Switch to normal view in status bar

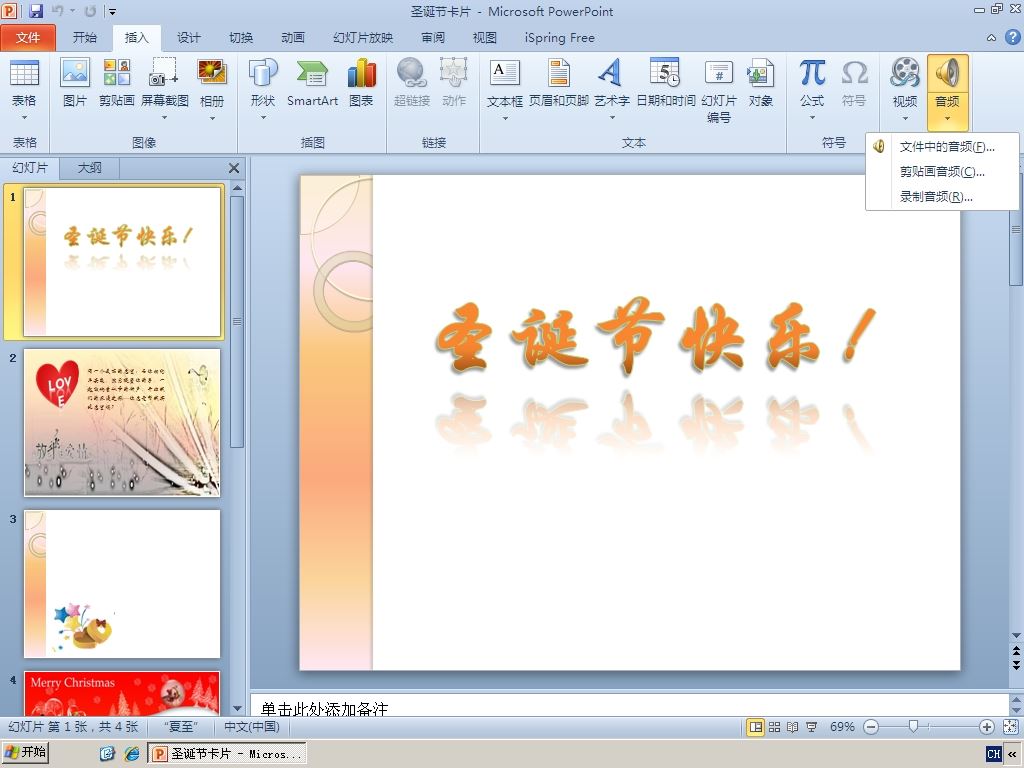pyautogui.click(x=756, y=727)
